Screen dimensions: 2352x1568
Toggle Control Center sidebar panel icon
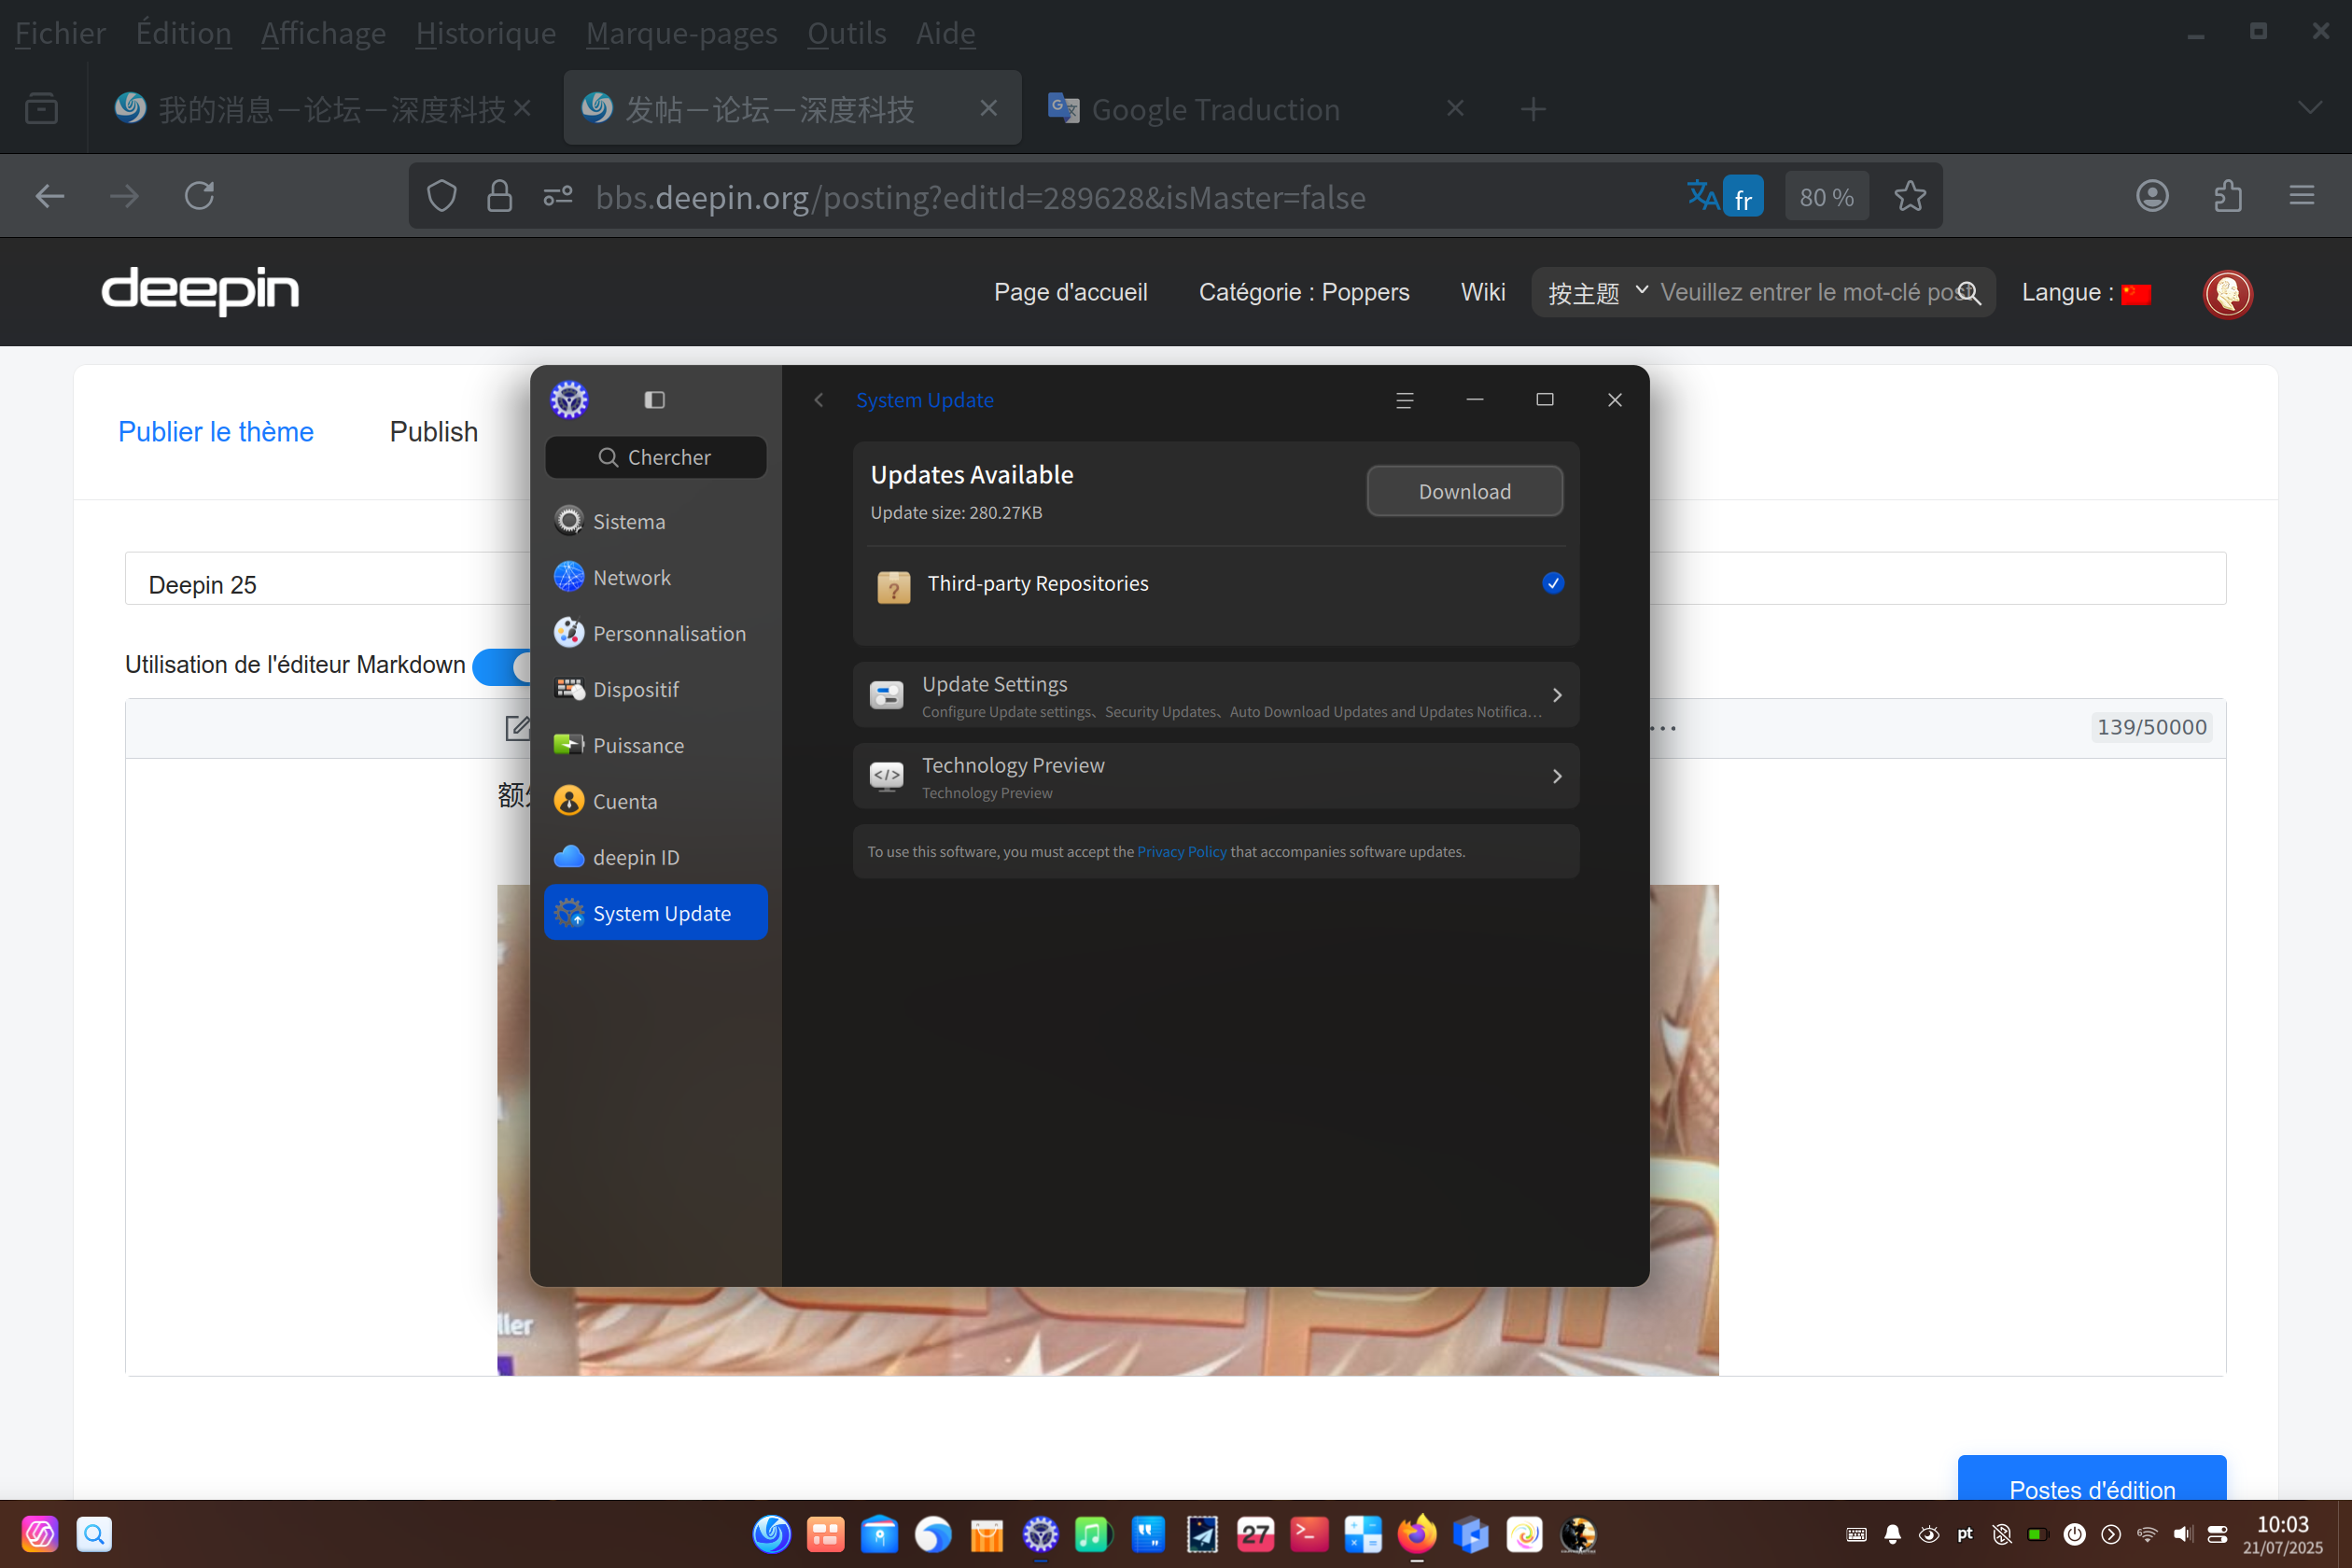pos(655,400)
